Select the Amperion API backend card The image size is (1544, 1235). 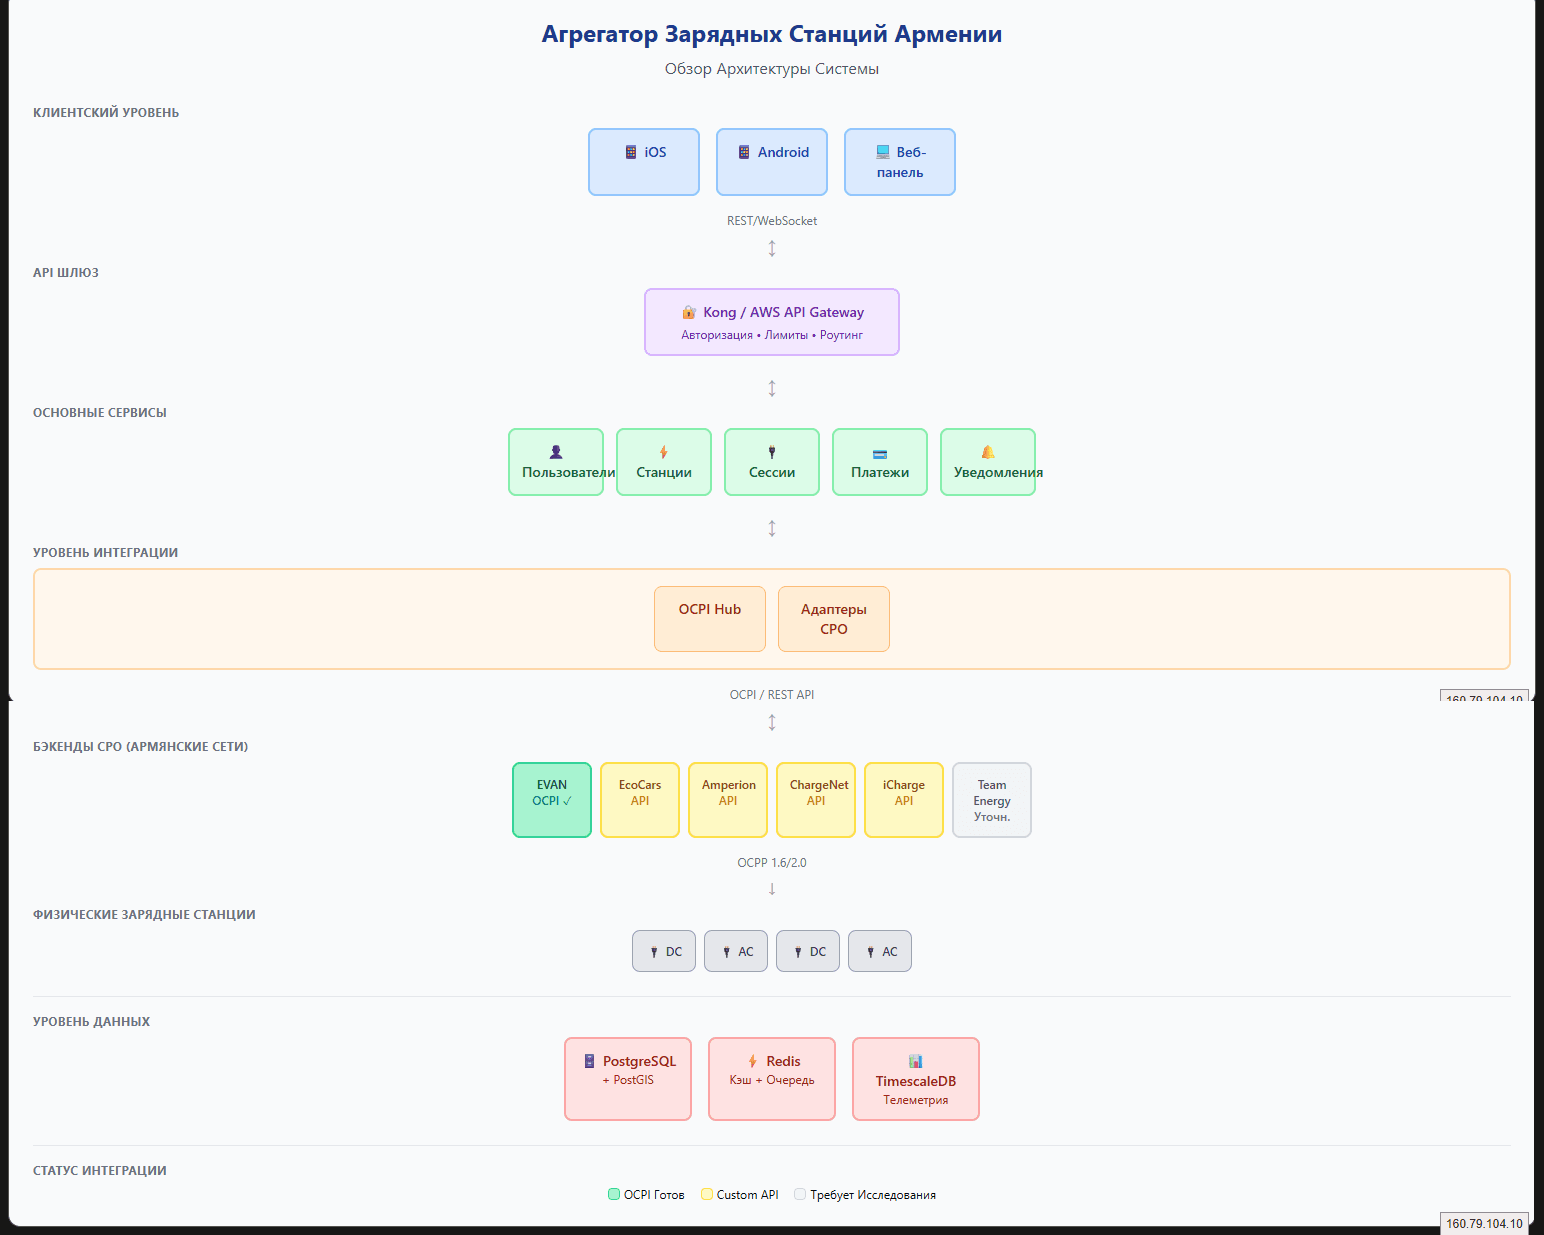pos(728,800)
